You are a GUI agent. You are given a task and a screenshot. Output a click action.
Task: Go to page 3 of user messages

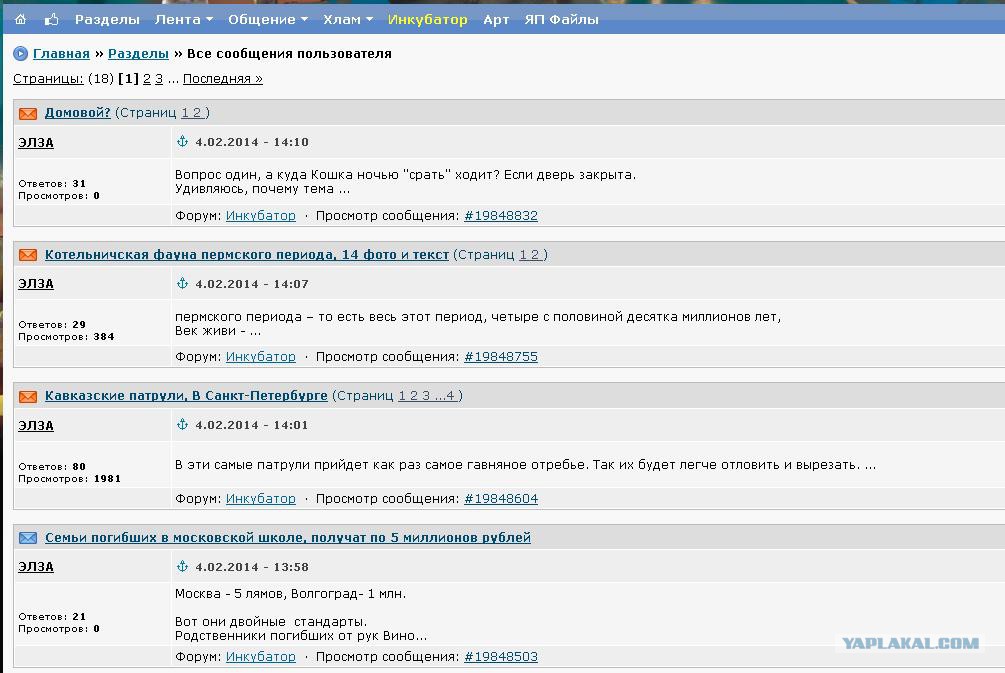[159, 79]
